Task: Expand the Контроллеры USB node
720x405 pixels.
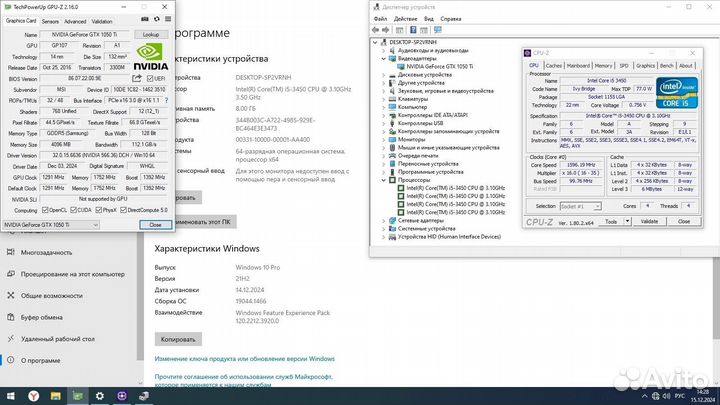Action: pyautogui.click(x=383, y=123)
